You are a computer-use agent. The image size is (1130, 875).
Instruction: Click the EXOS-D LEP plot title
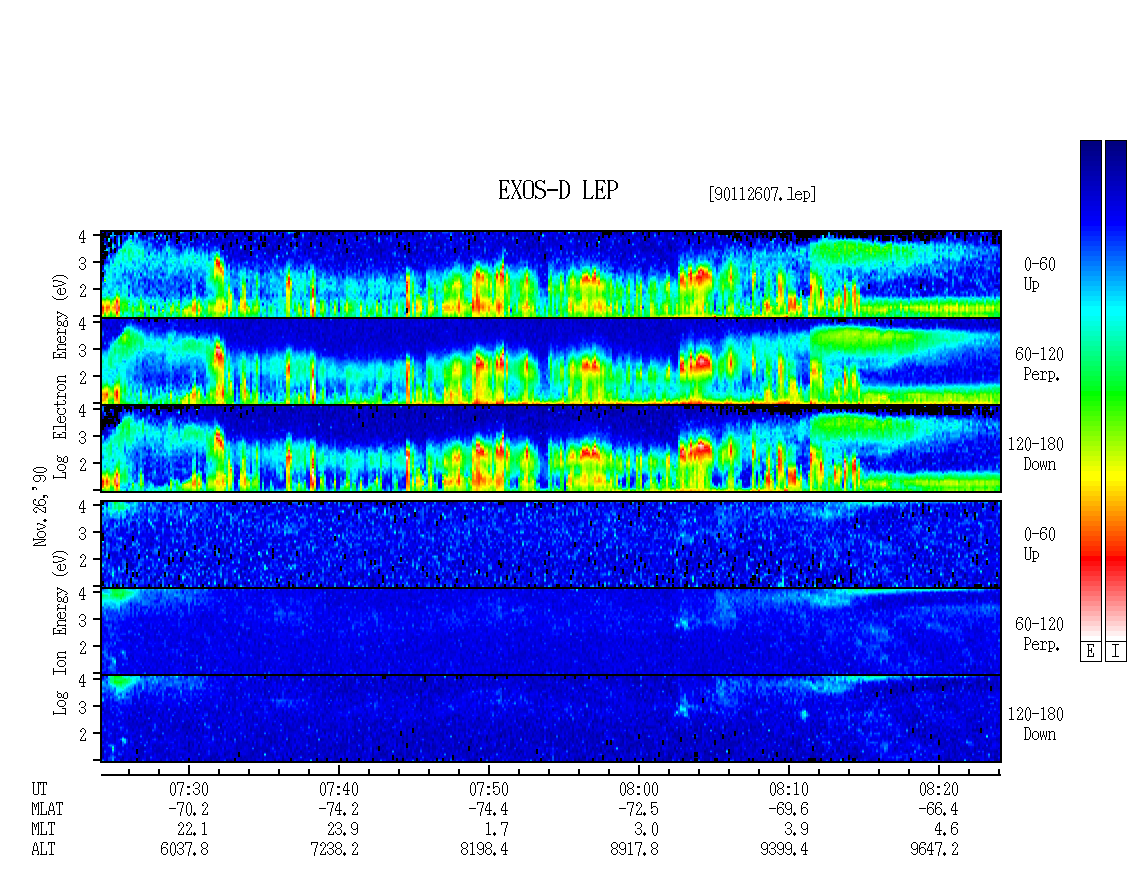tap(558, 191)
